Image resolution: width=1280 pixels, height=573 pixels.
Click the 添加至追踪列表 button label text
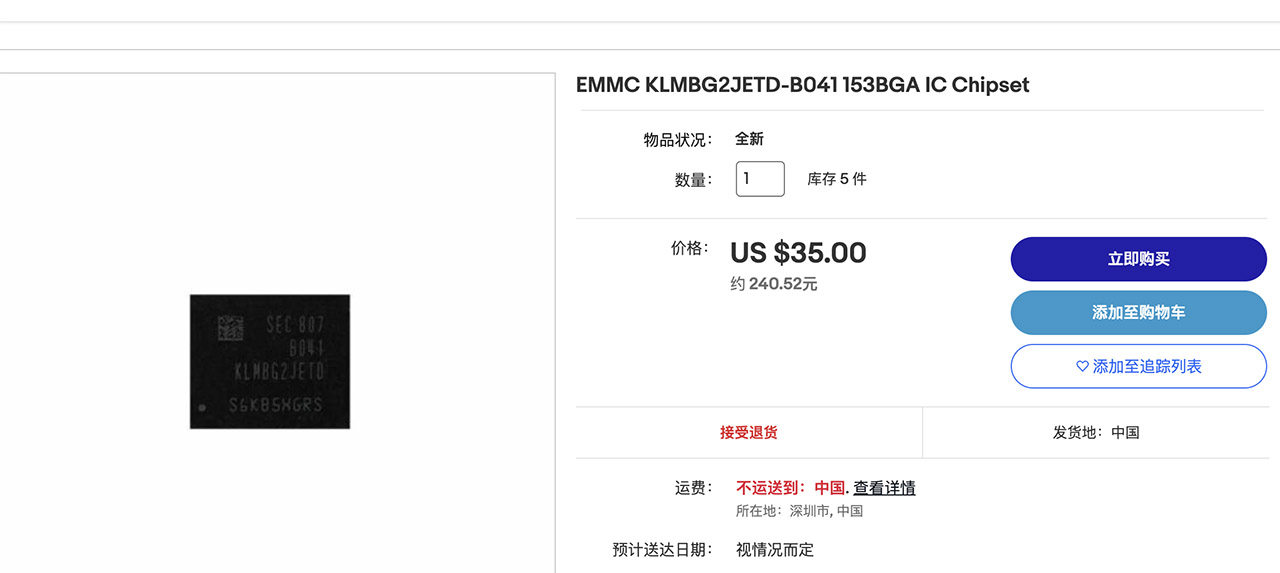pos(1147,367)
